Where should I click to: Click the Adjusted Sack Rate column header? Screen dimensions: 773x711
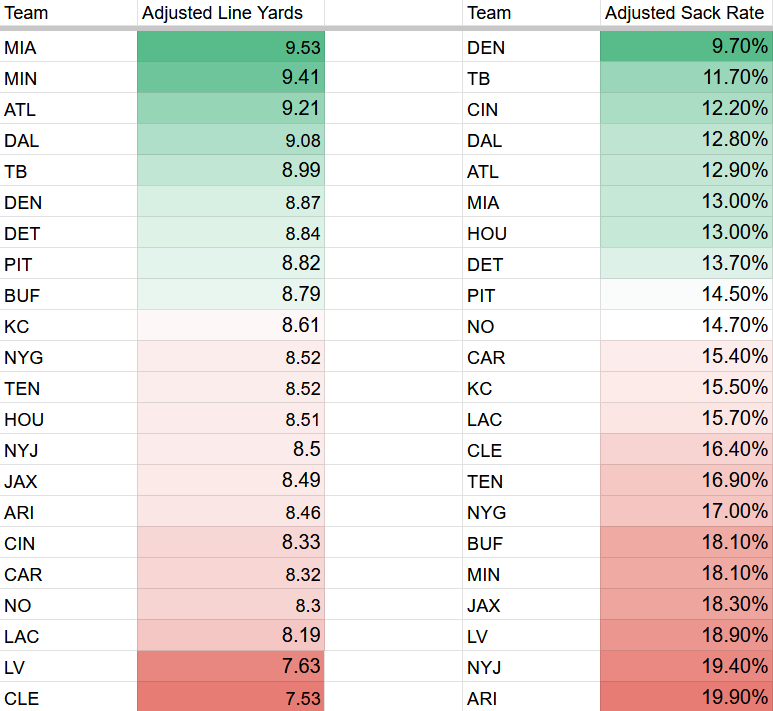(684, 13)
